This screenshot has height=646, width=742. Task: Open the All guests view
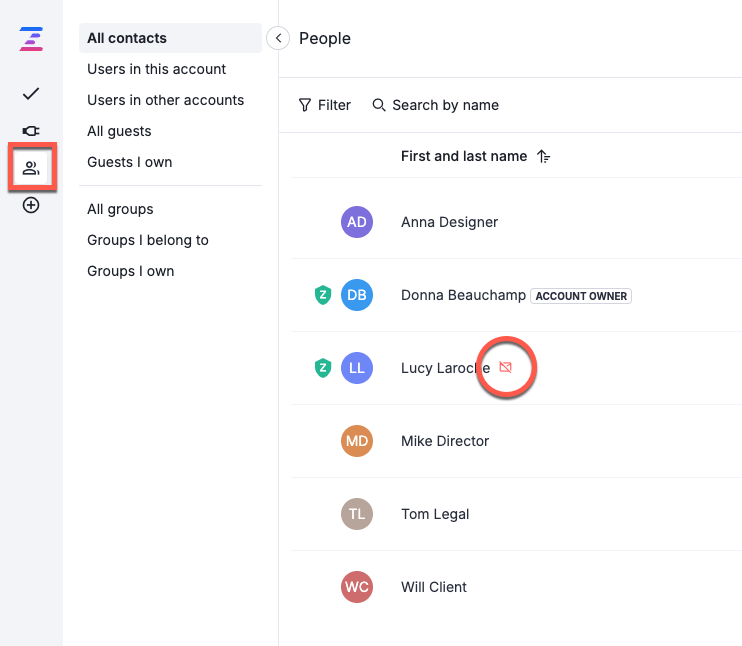click(119, 131)
